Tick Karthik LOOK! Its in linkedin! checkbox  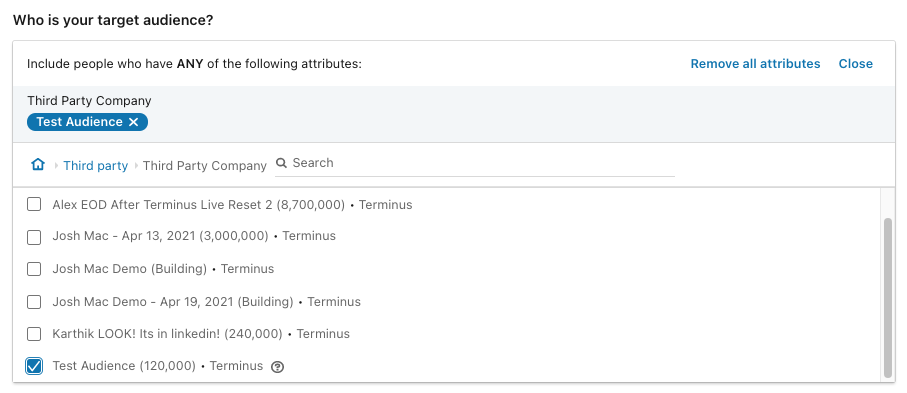coord(34,334)
